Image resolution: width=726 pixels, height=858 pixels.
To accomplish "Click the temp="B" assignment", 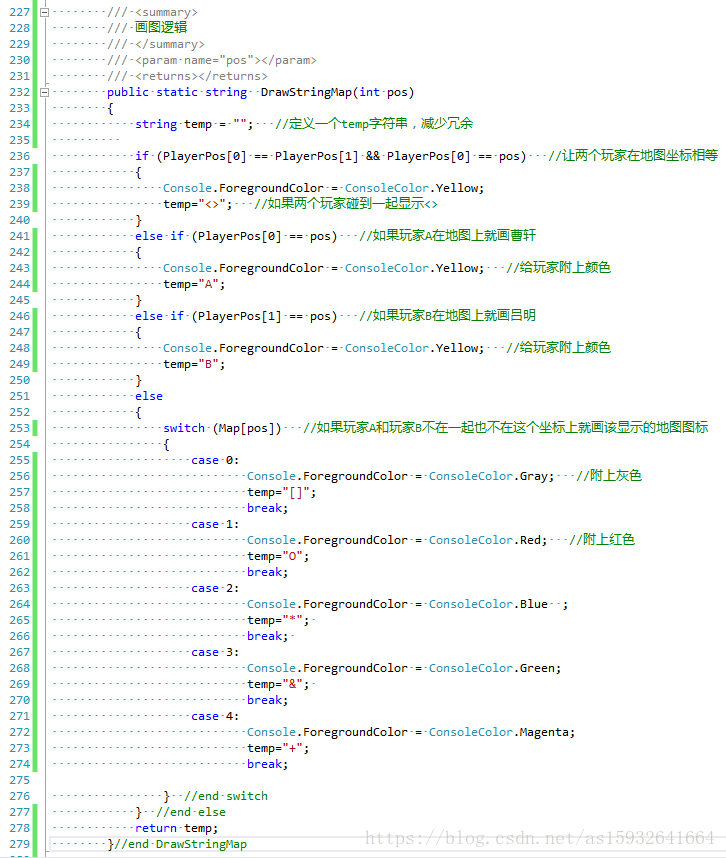I will 194,364.
